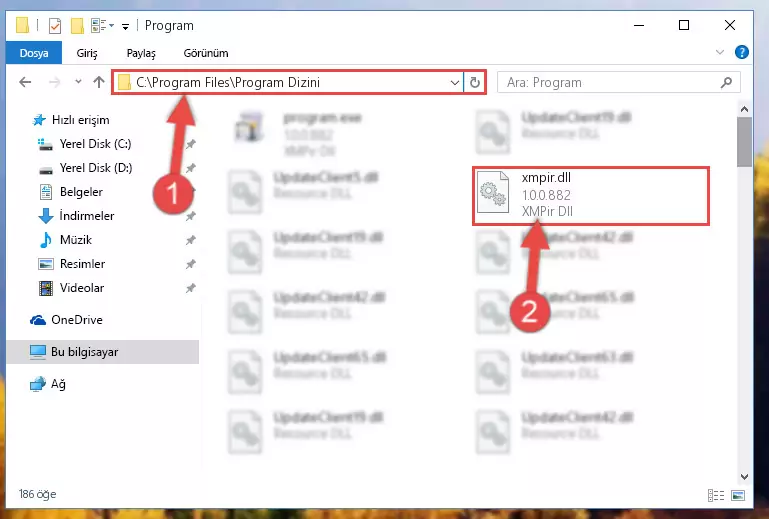769x519 pixels.
Task: Switch to large icons view in status bar
Action: click(x=738, y=495)
